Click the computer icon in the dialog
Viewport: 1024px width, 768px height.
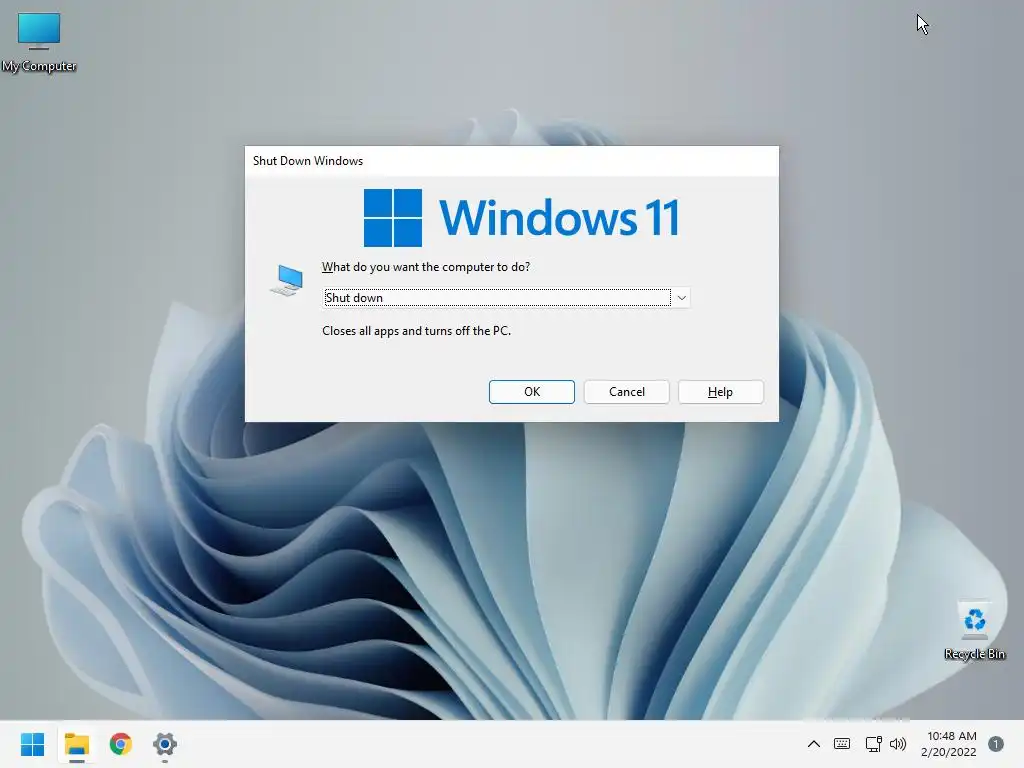click(287, 280)
